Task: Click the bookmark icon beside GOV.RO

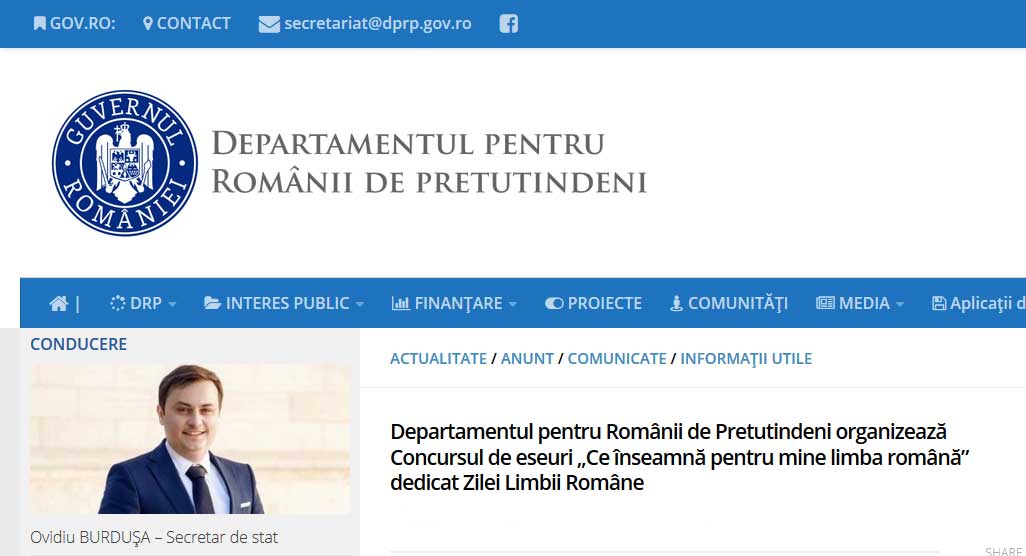Action: coord(40,24)
